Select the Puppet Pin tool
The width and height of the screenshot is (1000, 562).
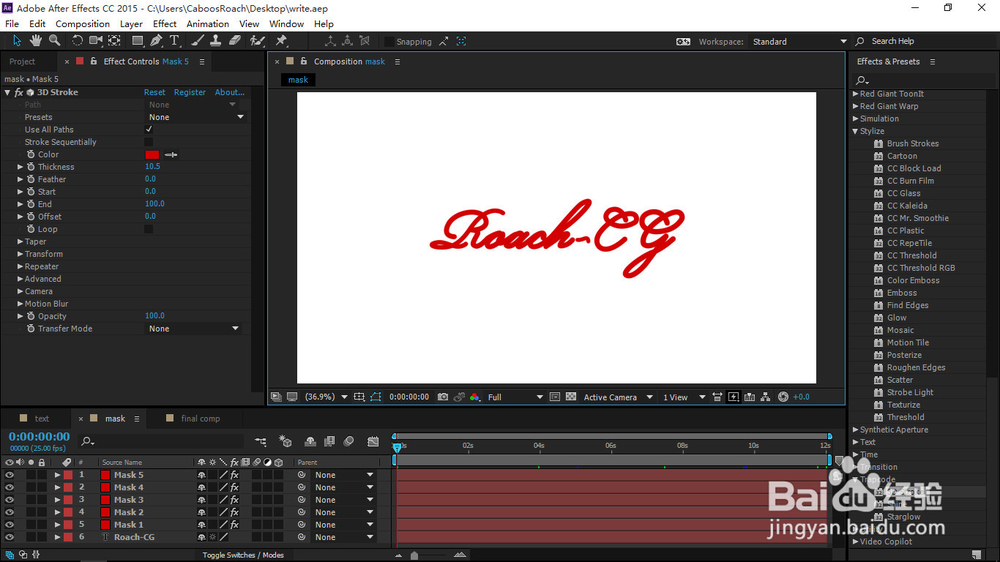pyautogui.click(x=281, y=41)
